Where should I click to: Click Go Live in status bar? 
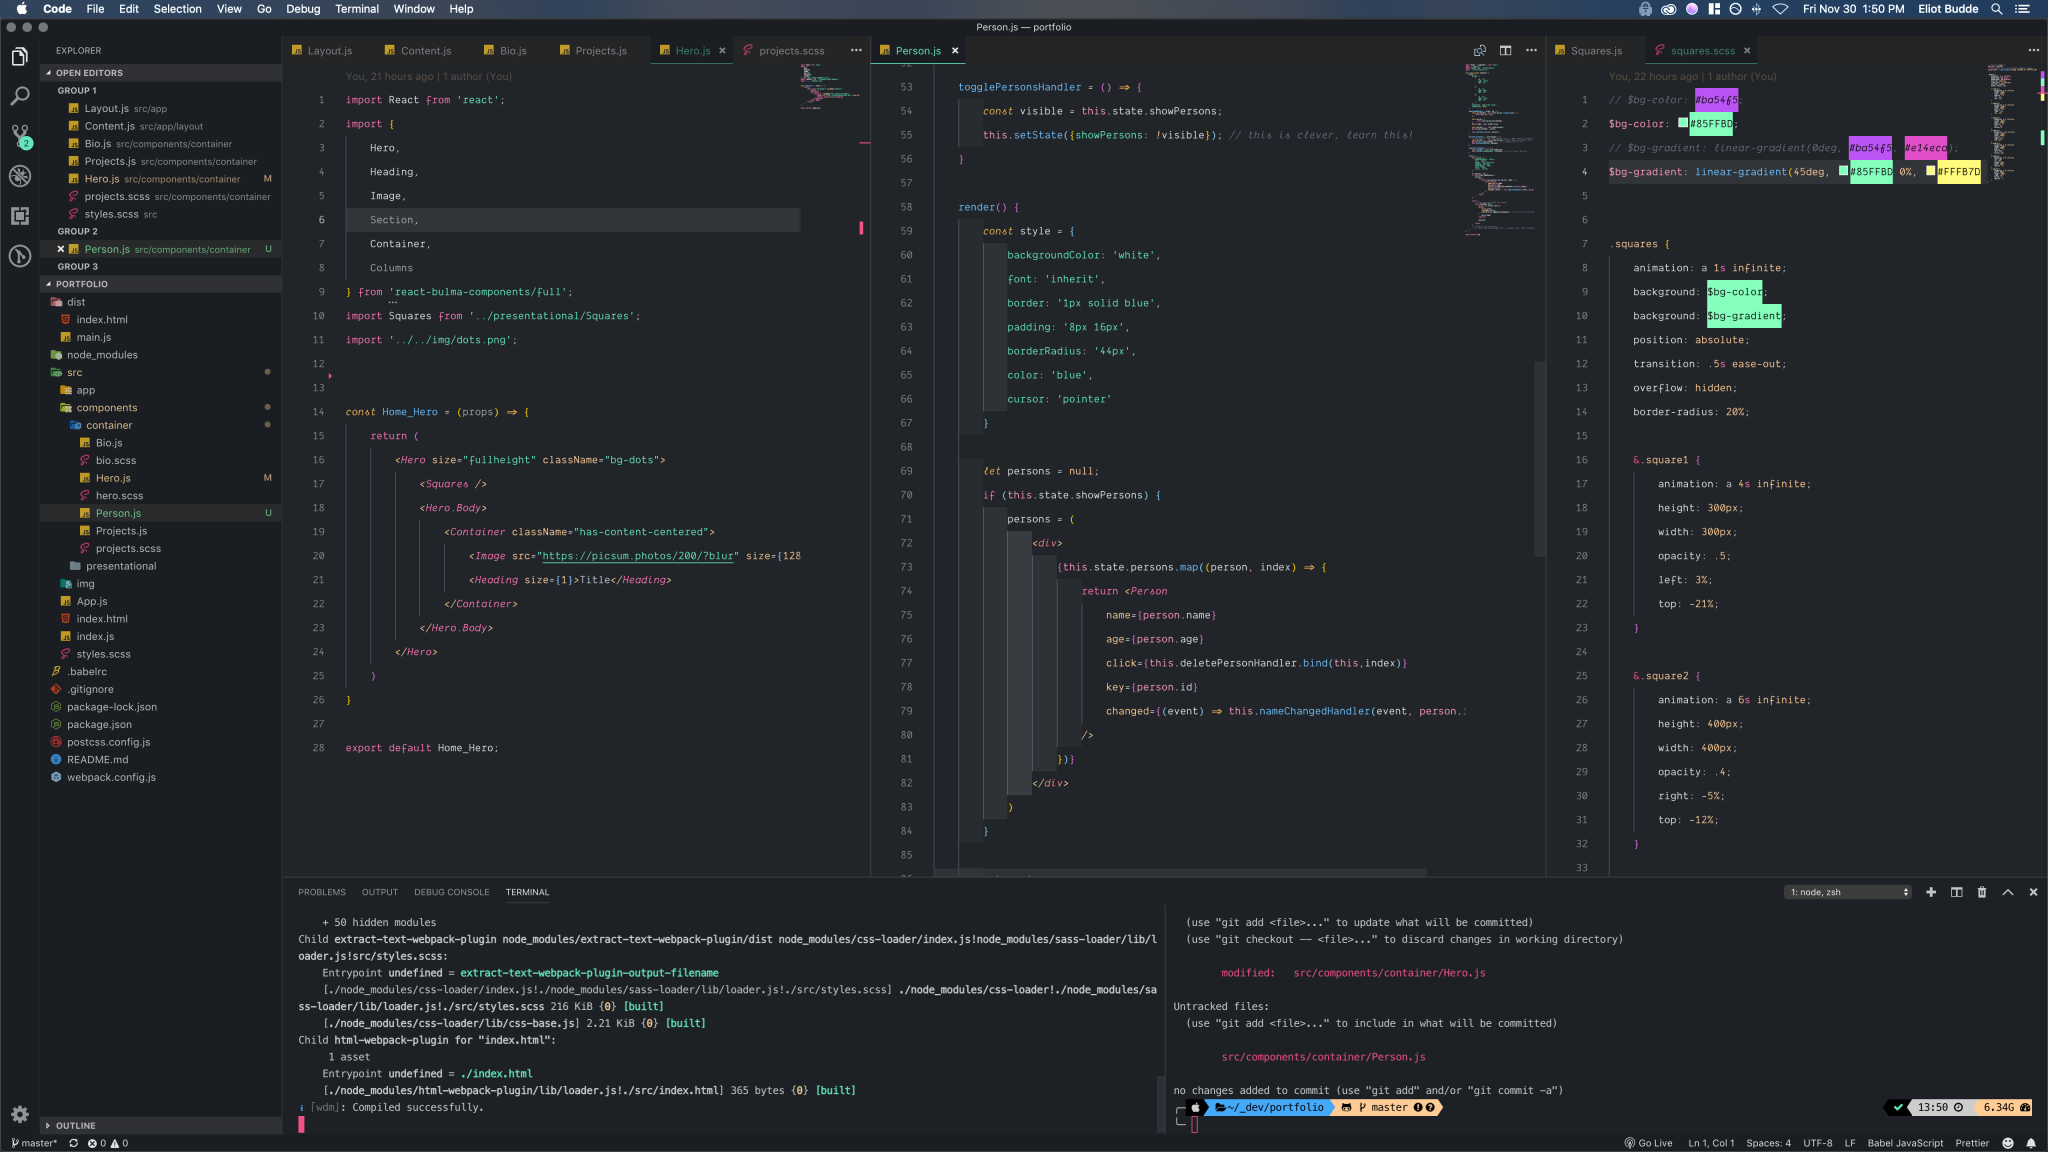coord(1648,1143)
